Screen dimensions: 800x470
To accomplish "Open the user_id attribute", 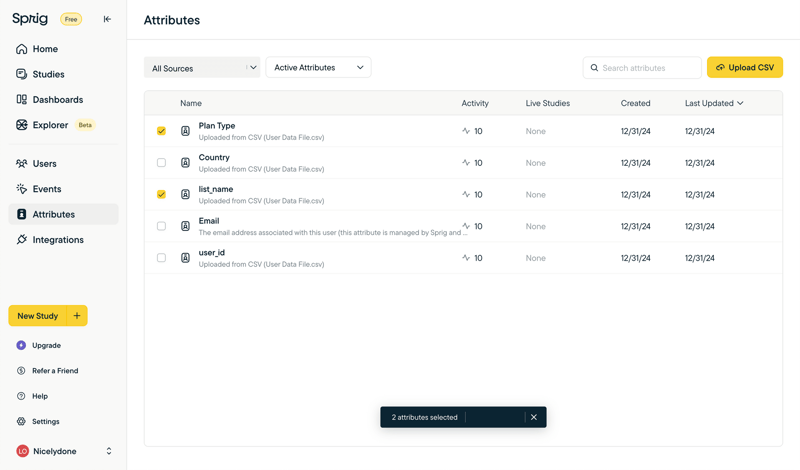I will [x=212, y=252].
